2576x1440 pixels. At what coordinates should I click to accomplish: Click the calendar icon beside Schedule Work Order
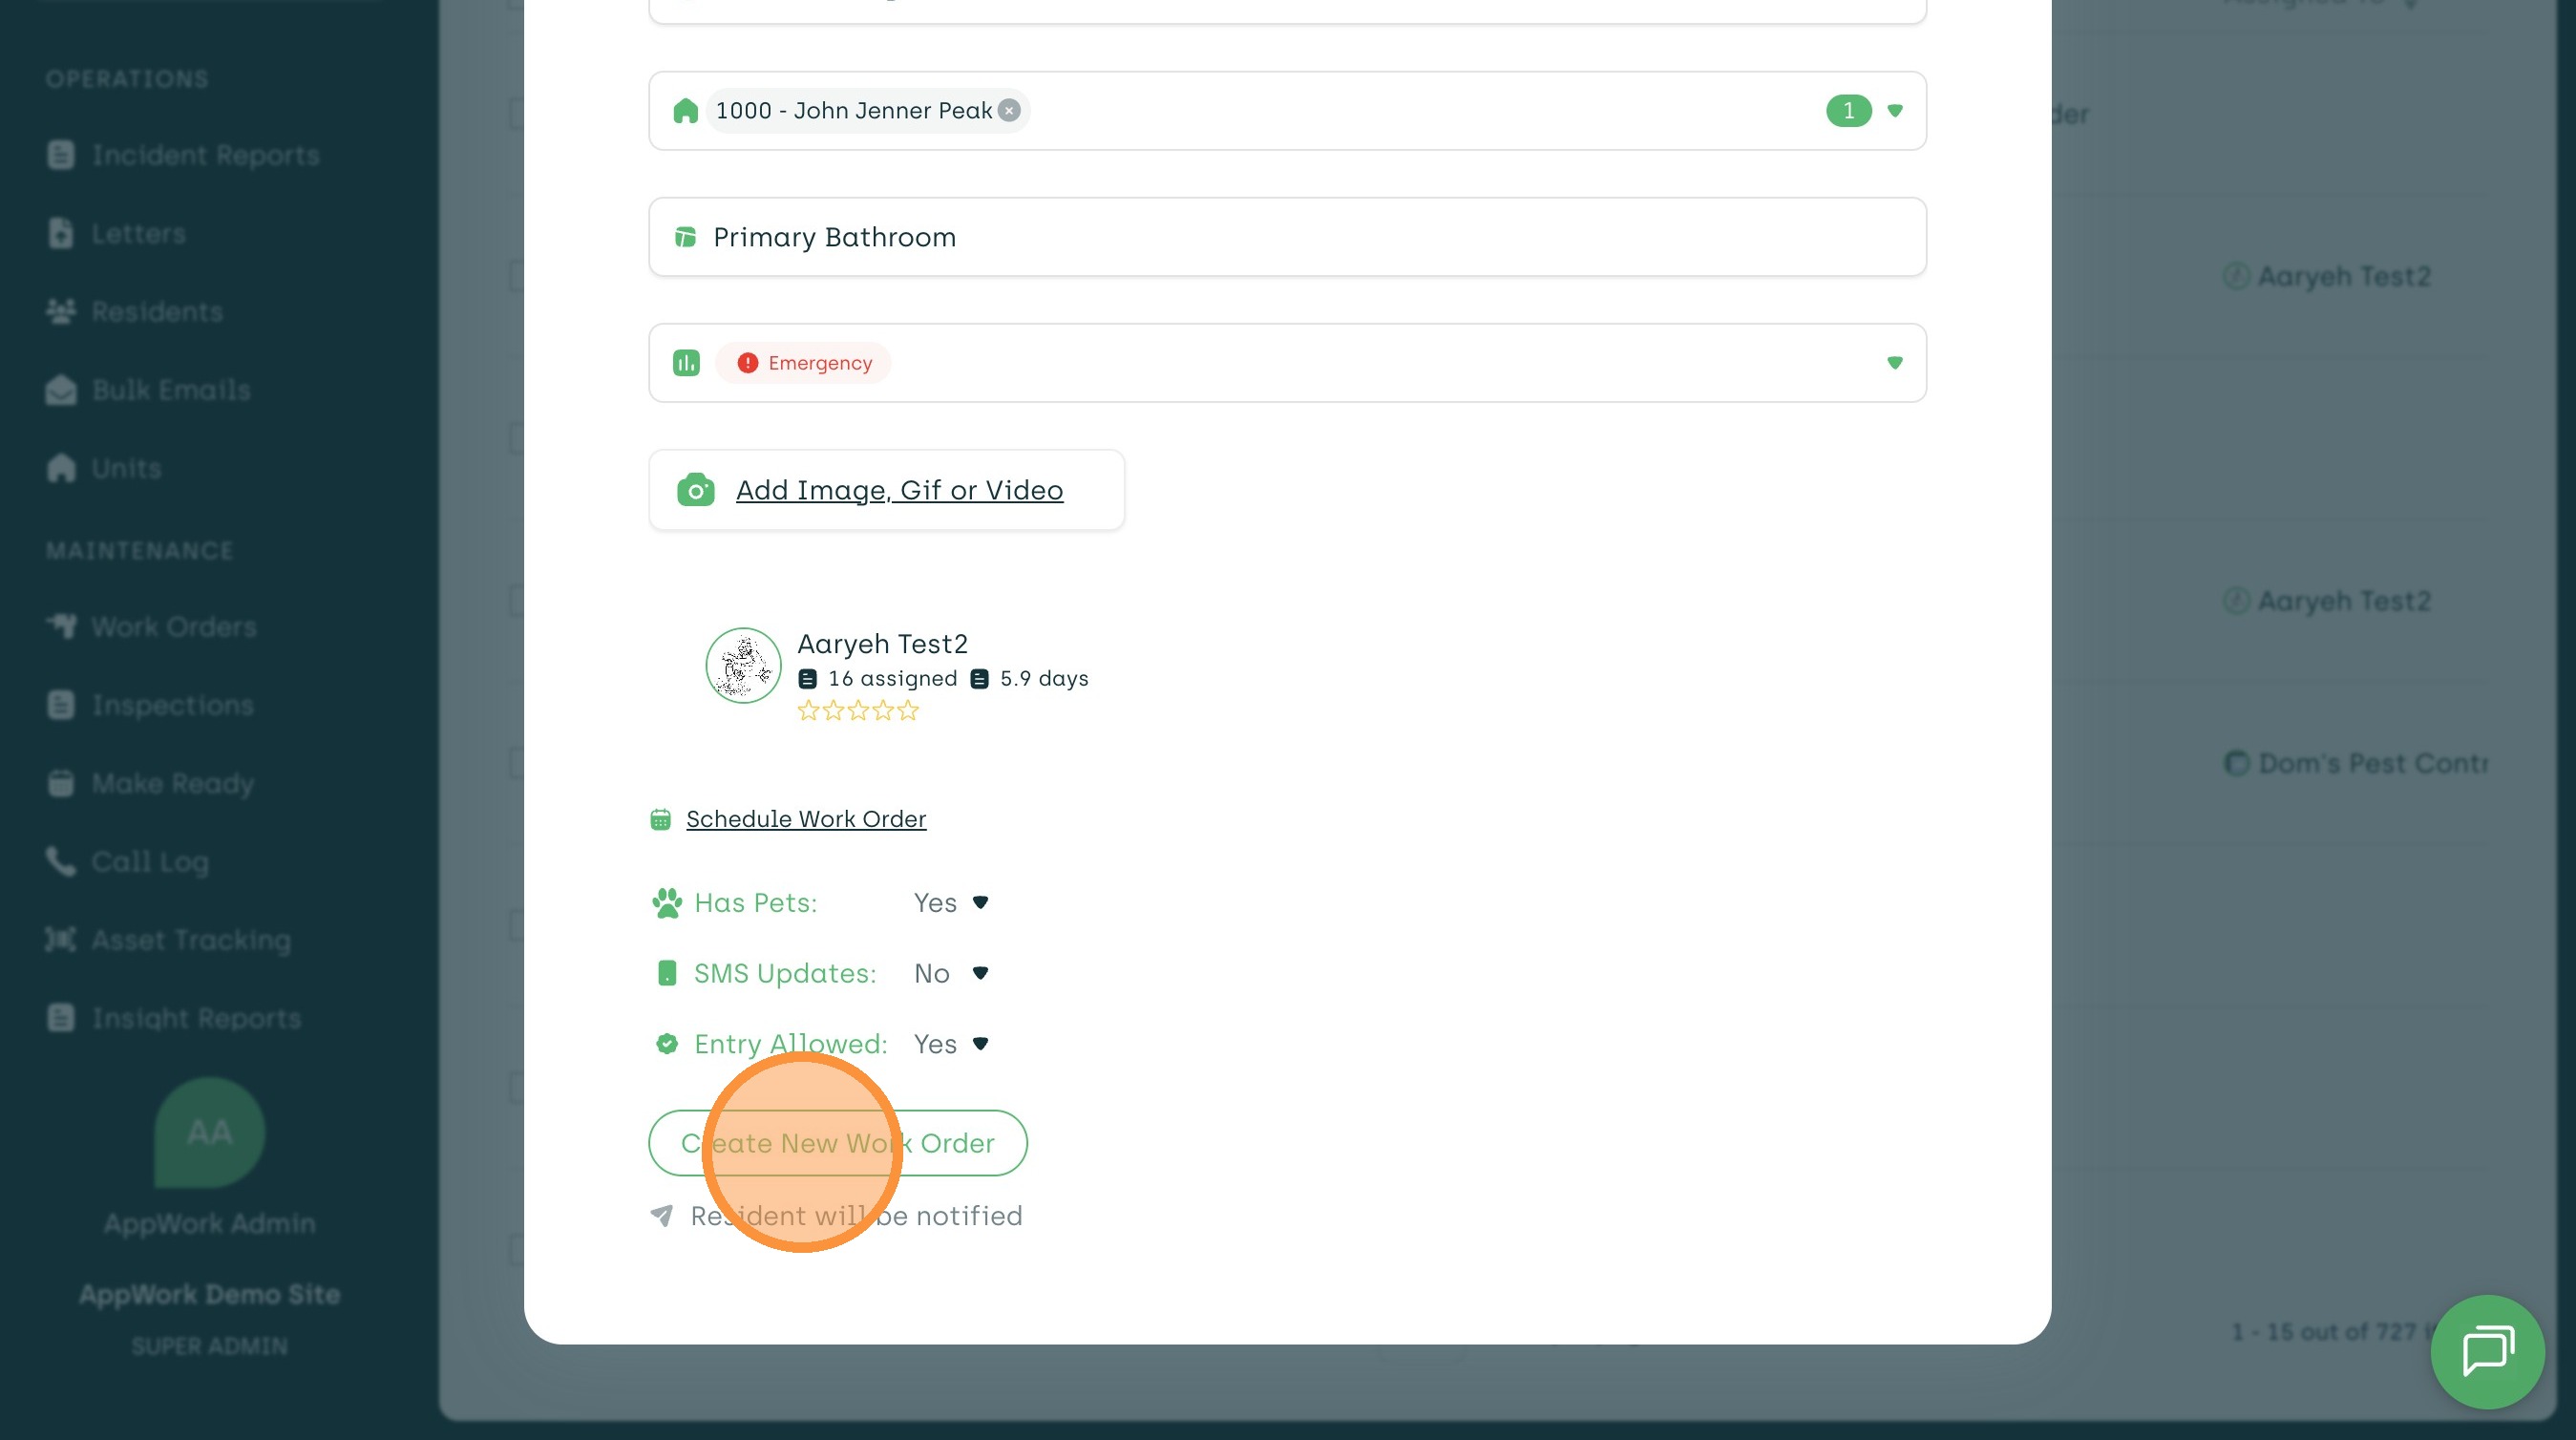click(660, 820)
